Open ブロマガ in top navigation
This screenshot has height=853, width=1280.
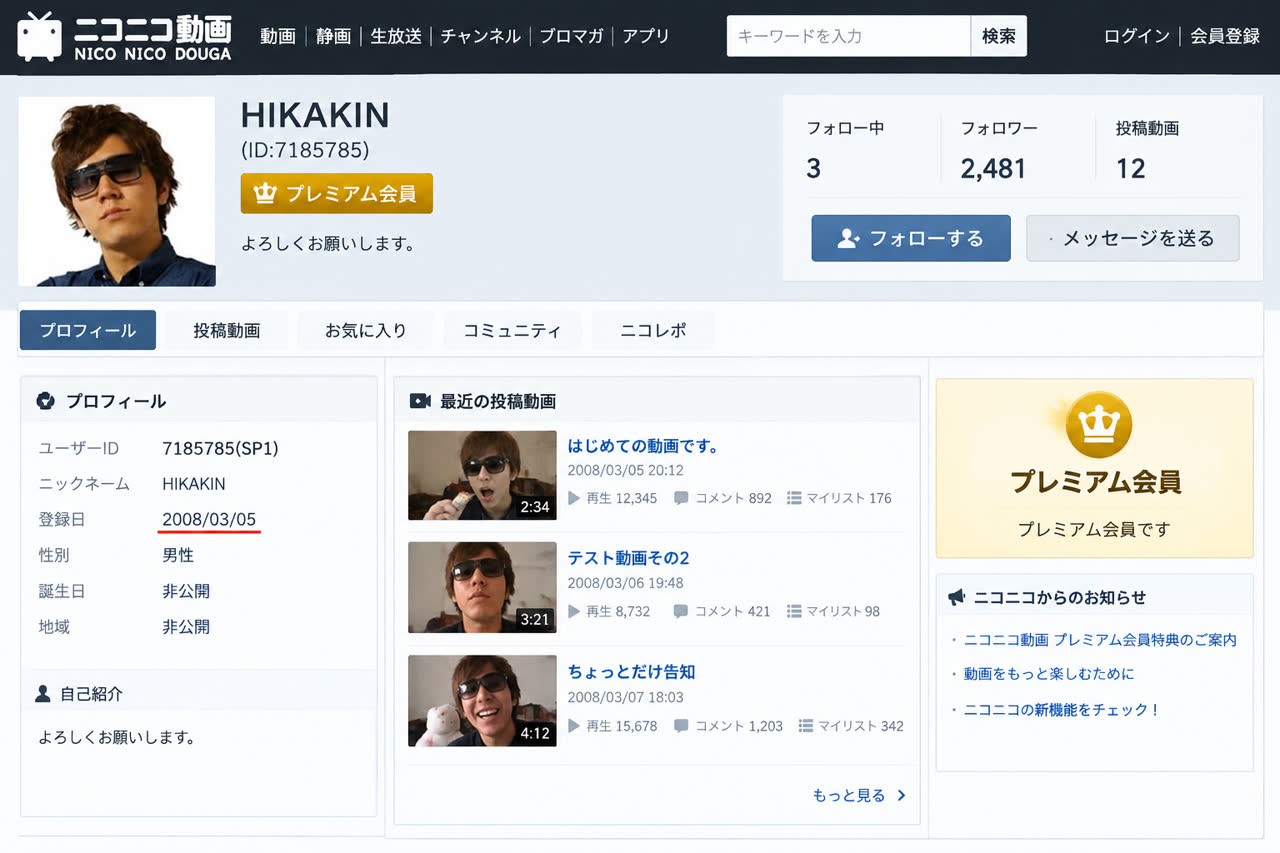tap(571, 36)
